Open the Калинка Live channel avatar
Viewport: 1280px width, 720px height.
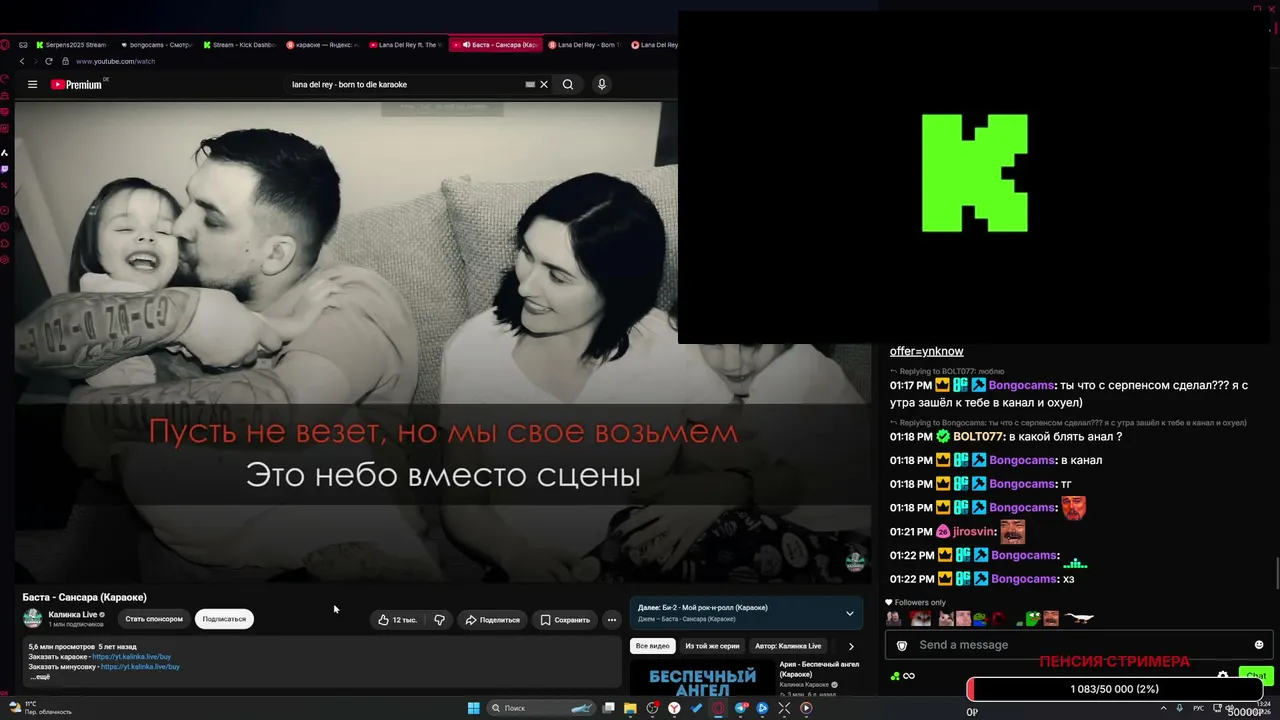33,618
